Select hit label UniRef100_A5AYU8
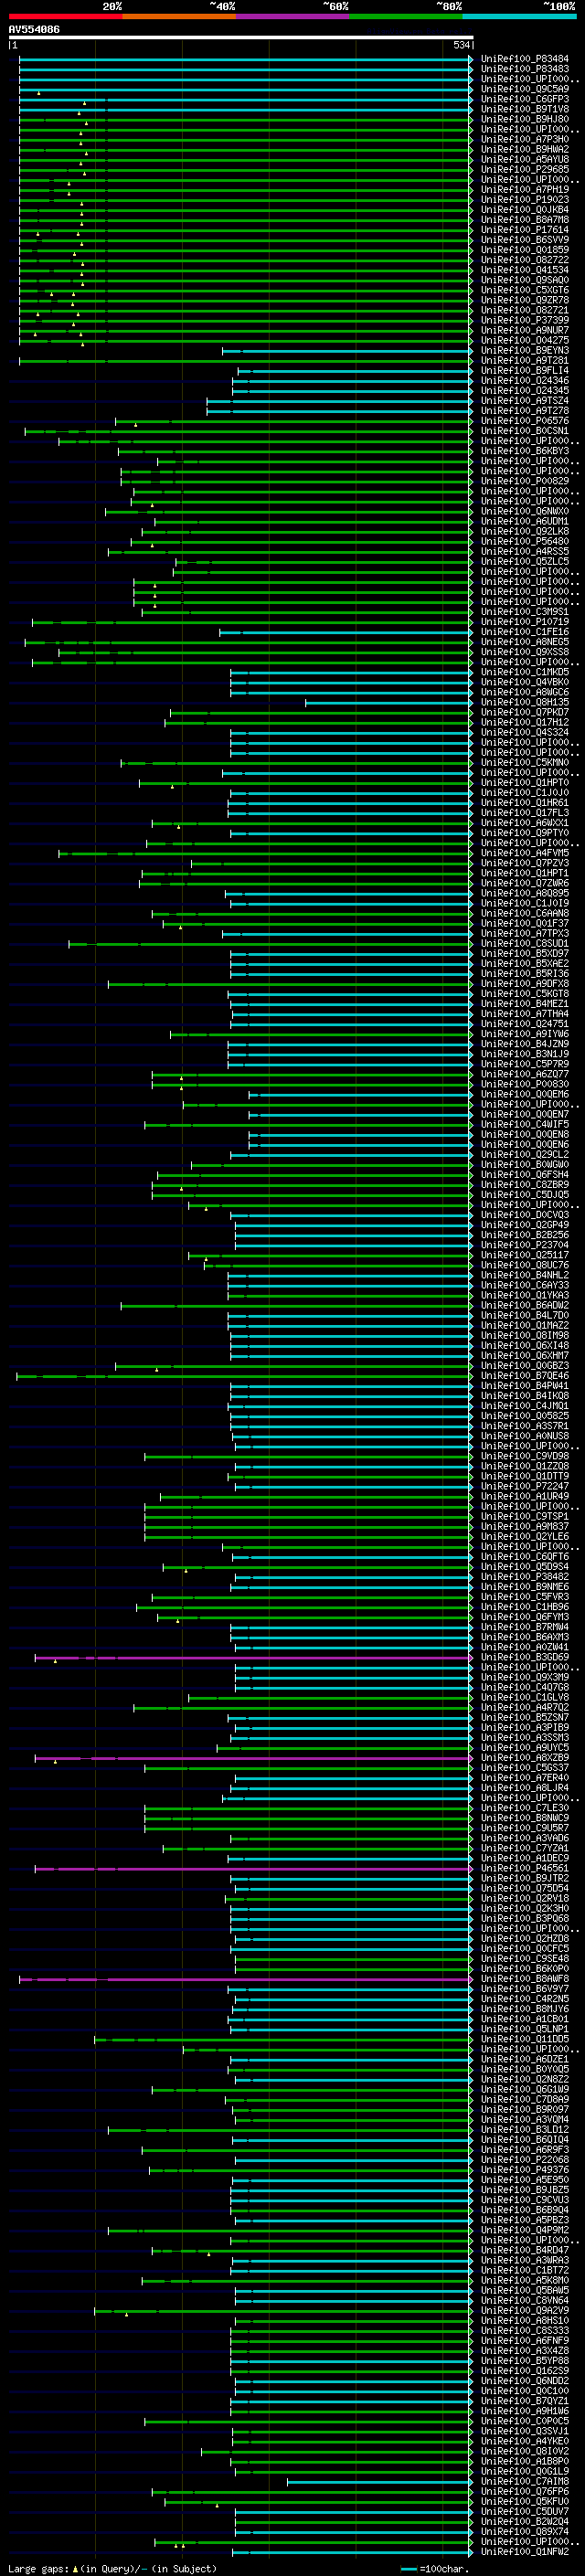The height and width of the screenshot is (2576, 585). pos(525,159)
